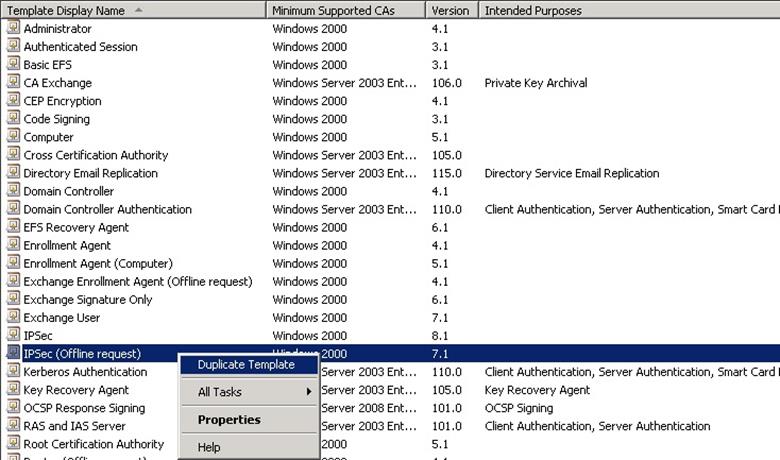Image resolution: width=780 pixels, height=460 pixels.
Task: Click the Cross Certification Authority icon
Action: (13, 154)
